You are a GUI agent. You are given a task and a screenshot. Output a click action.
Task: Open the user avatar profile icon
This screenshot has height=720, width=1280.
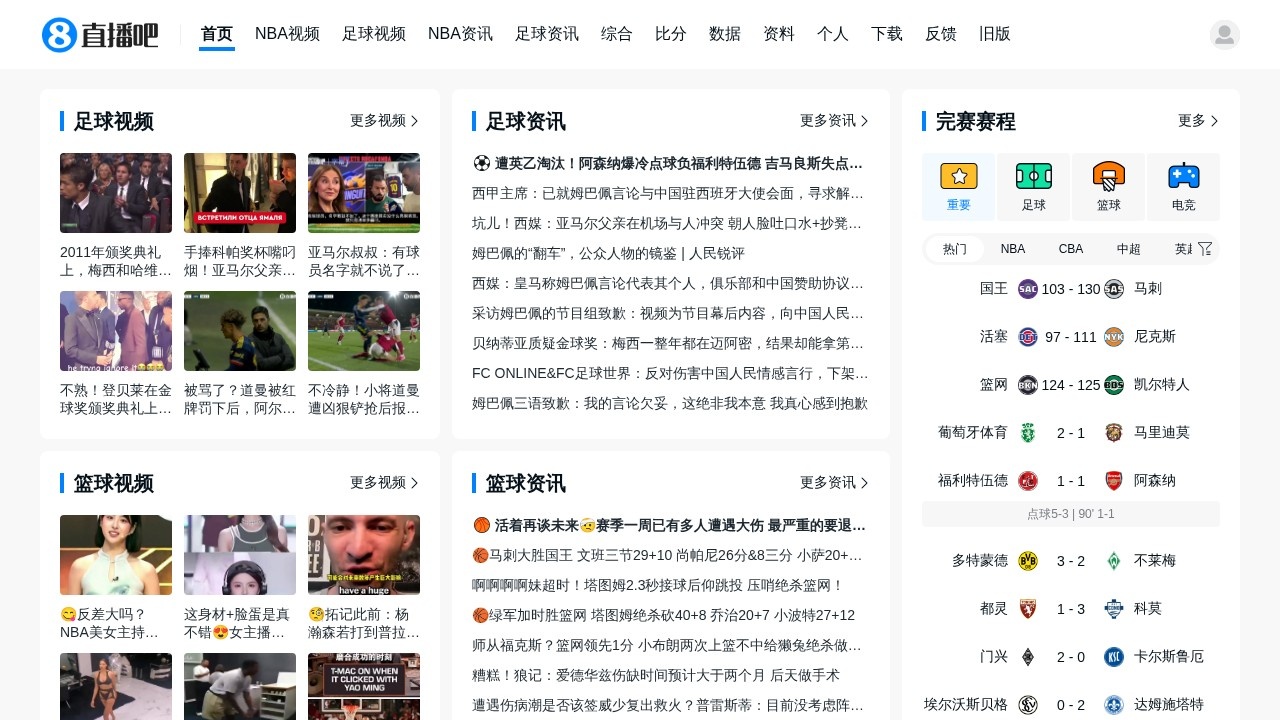pyautogui.click(x=1225, y=34)
